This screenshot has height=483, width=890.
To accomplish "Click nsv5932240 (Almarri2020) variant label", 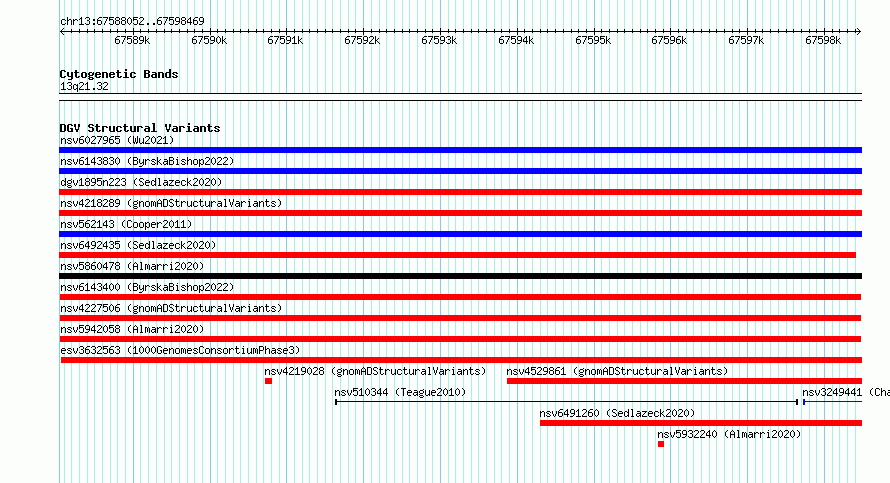I will 729,434.
